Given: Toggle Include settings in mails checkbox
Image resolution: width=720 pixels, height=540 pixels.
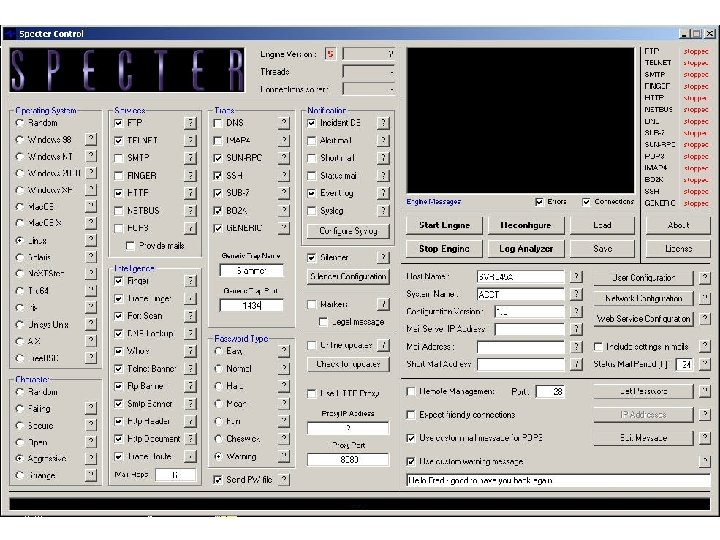Looking at the screenshot, I should pos(598,346).
